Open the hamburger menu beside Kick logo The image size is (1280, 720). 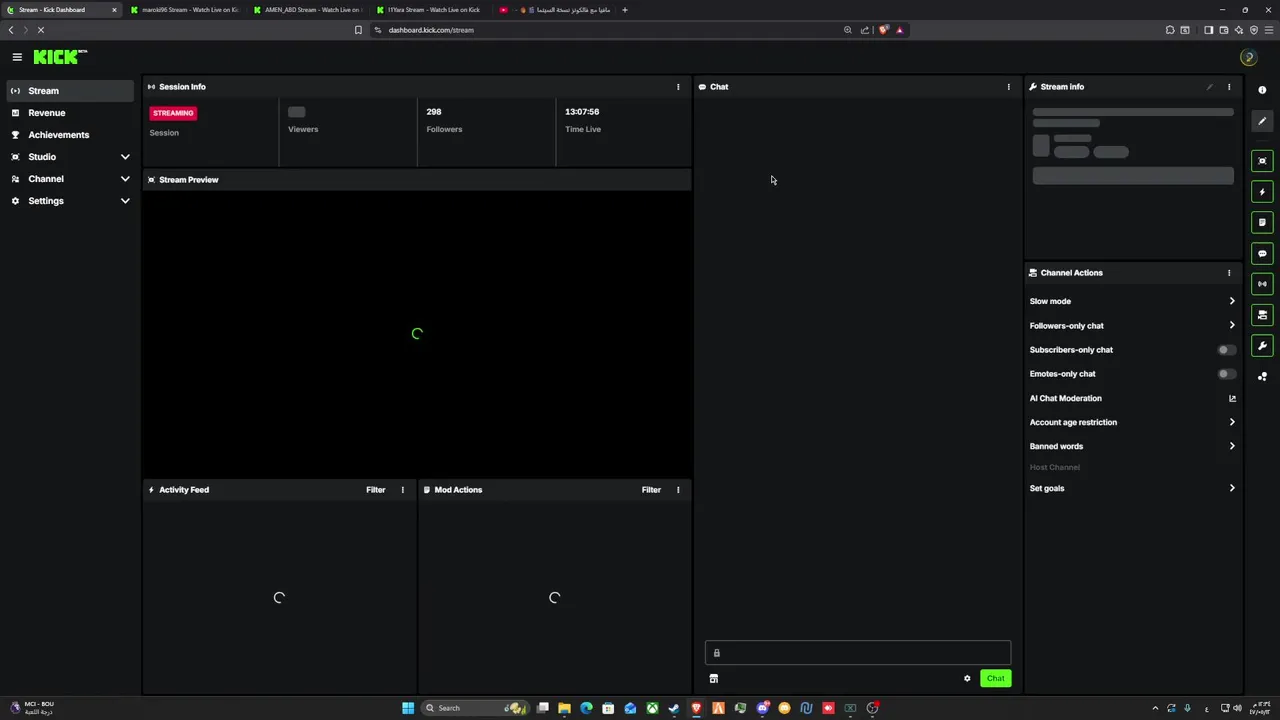click(x=17, y=57)
